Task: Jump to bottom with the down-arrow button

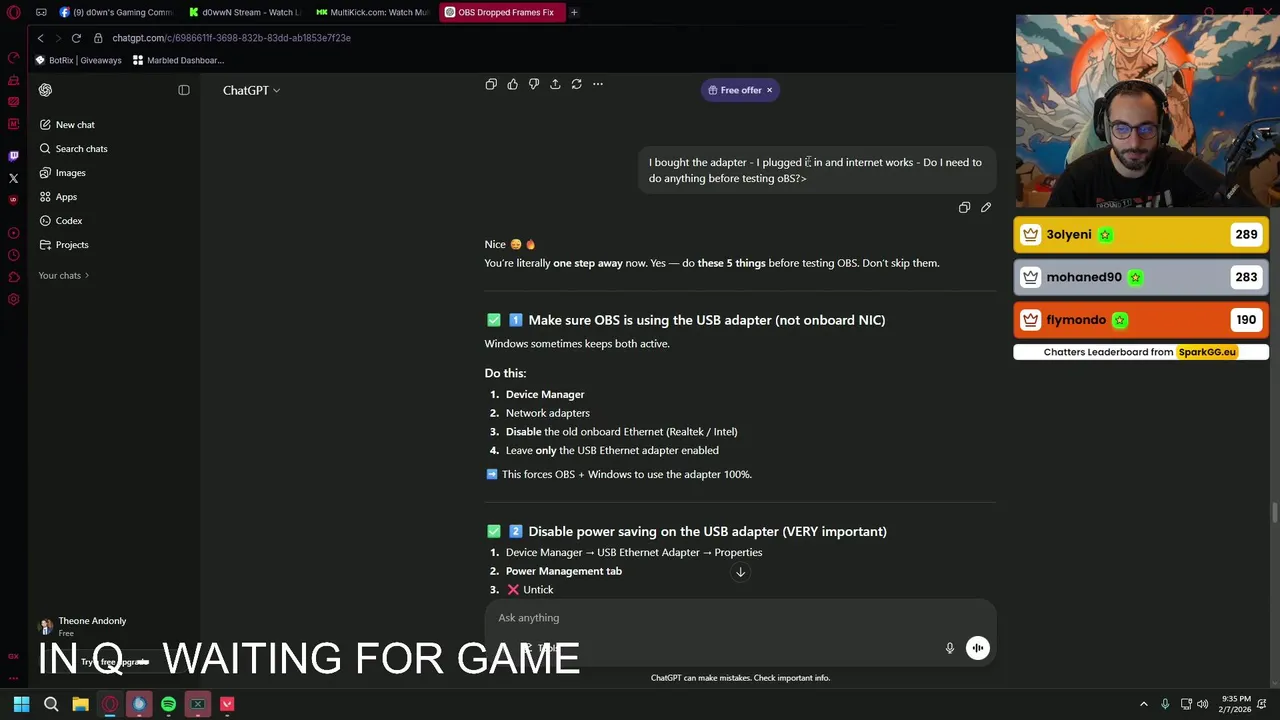Action: pyautogui.click(x=740, y=572)
